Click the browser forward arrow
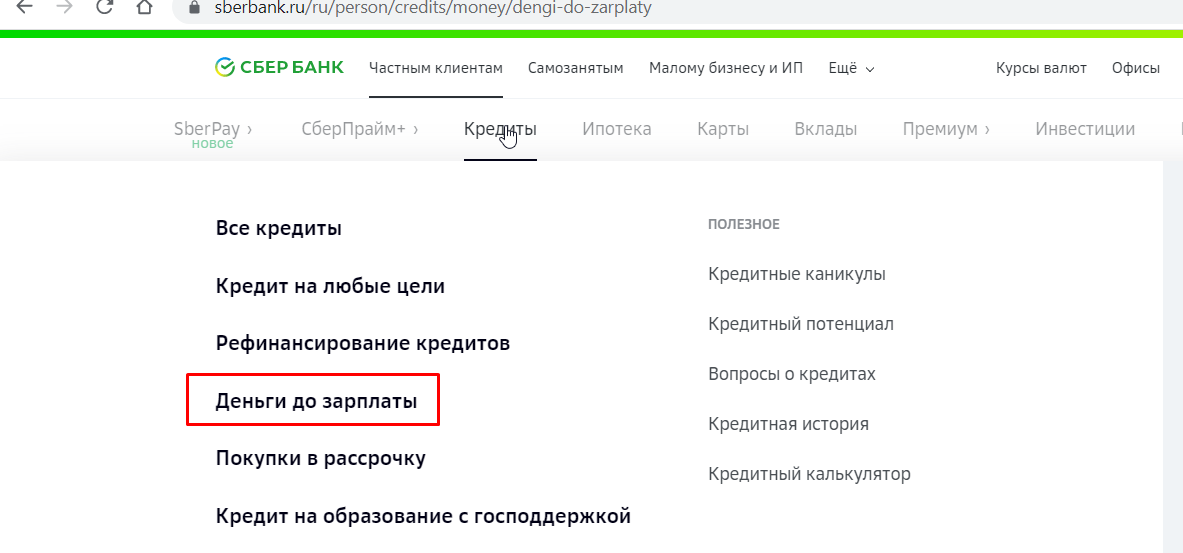This screenshot has height=553, width=1183. 64,8
